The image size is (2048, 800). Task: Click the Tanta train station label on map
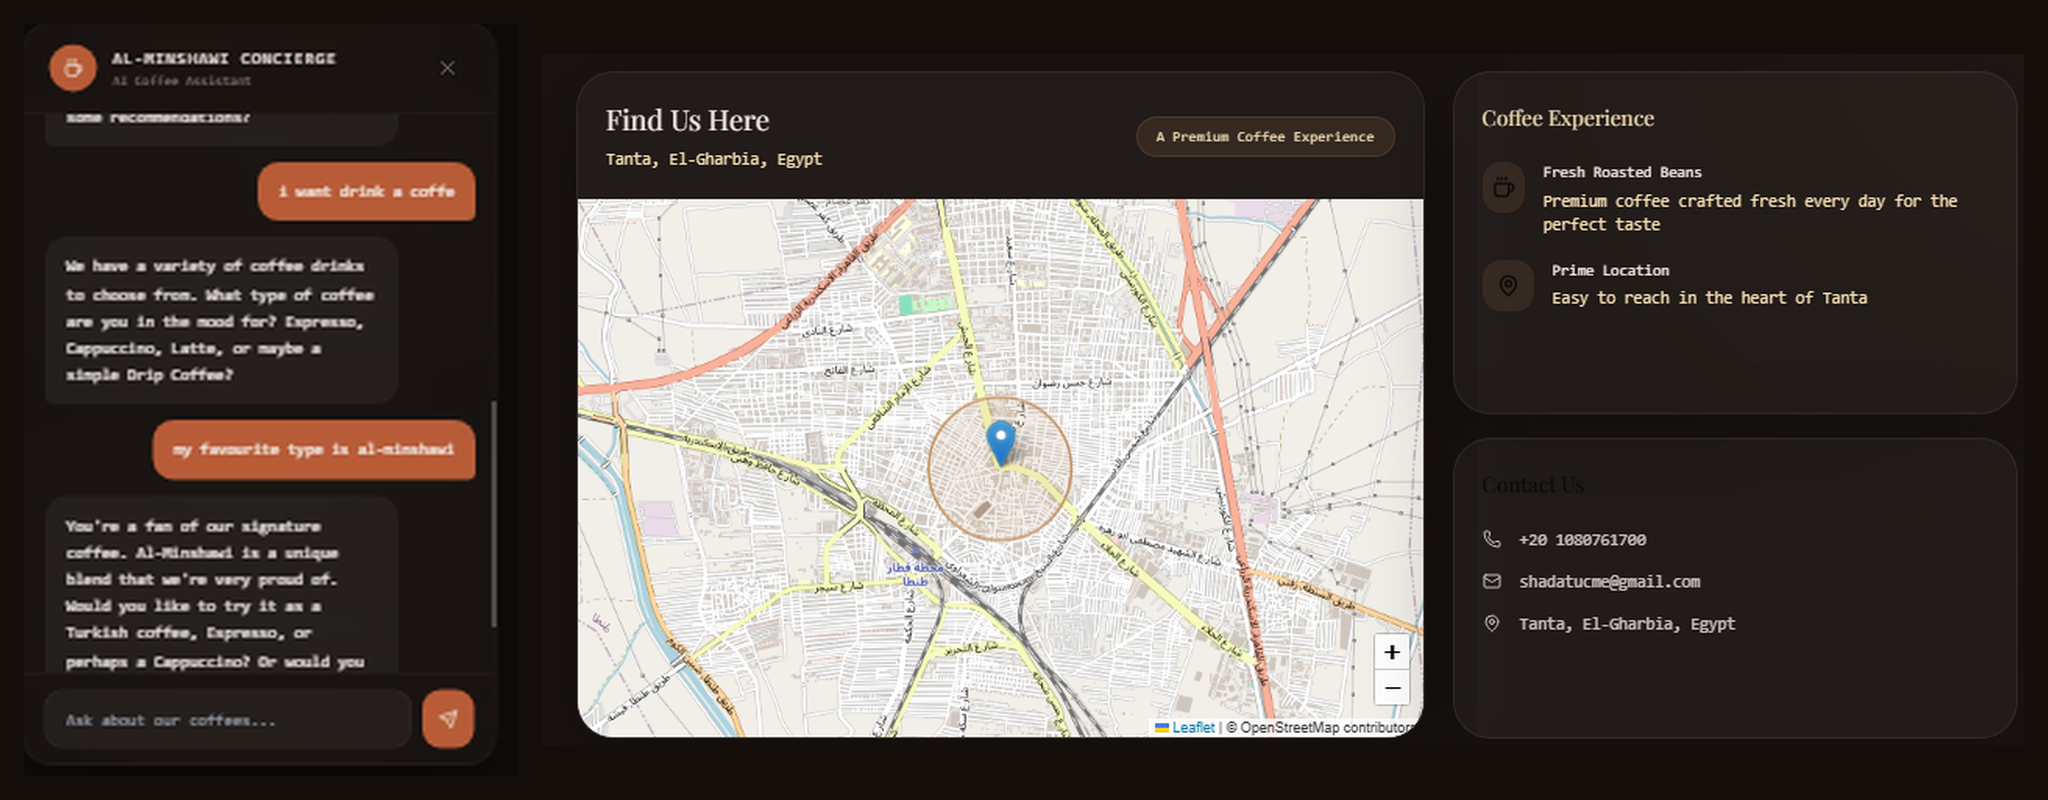tap(915, 574)
